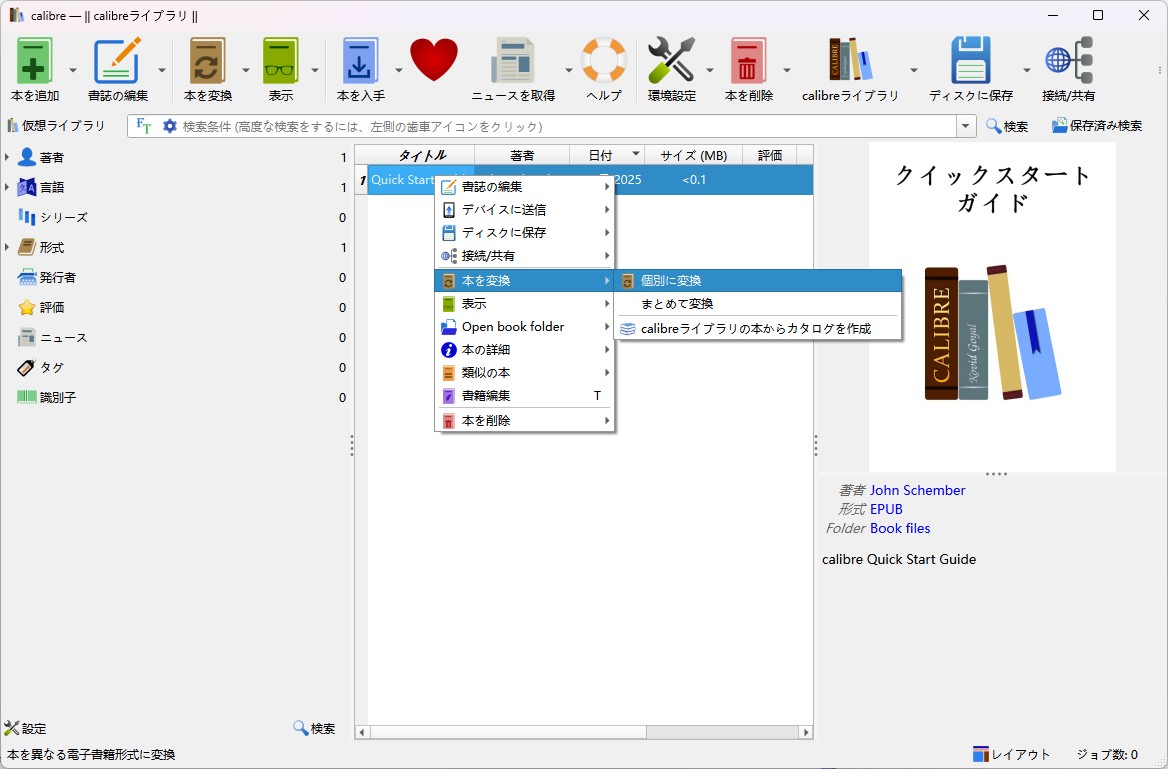Open dropdown arrow next to ディスクに保存 toolbar button
Image resolution: width=1168 pixels, height=769 pixels.
1026,71
